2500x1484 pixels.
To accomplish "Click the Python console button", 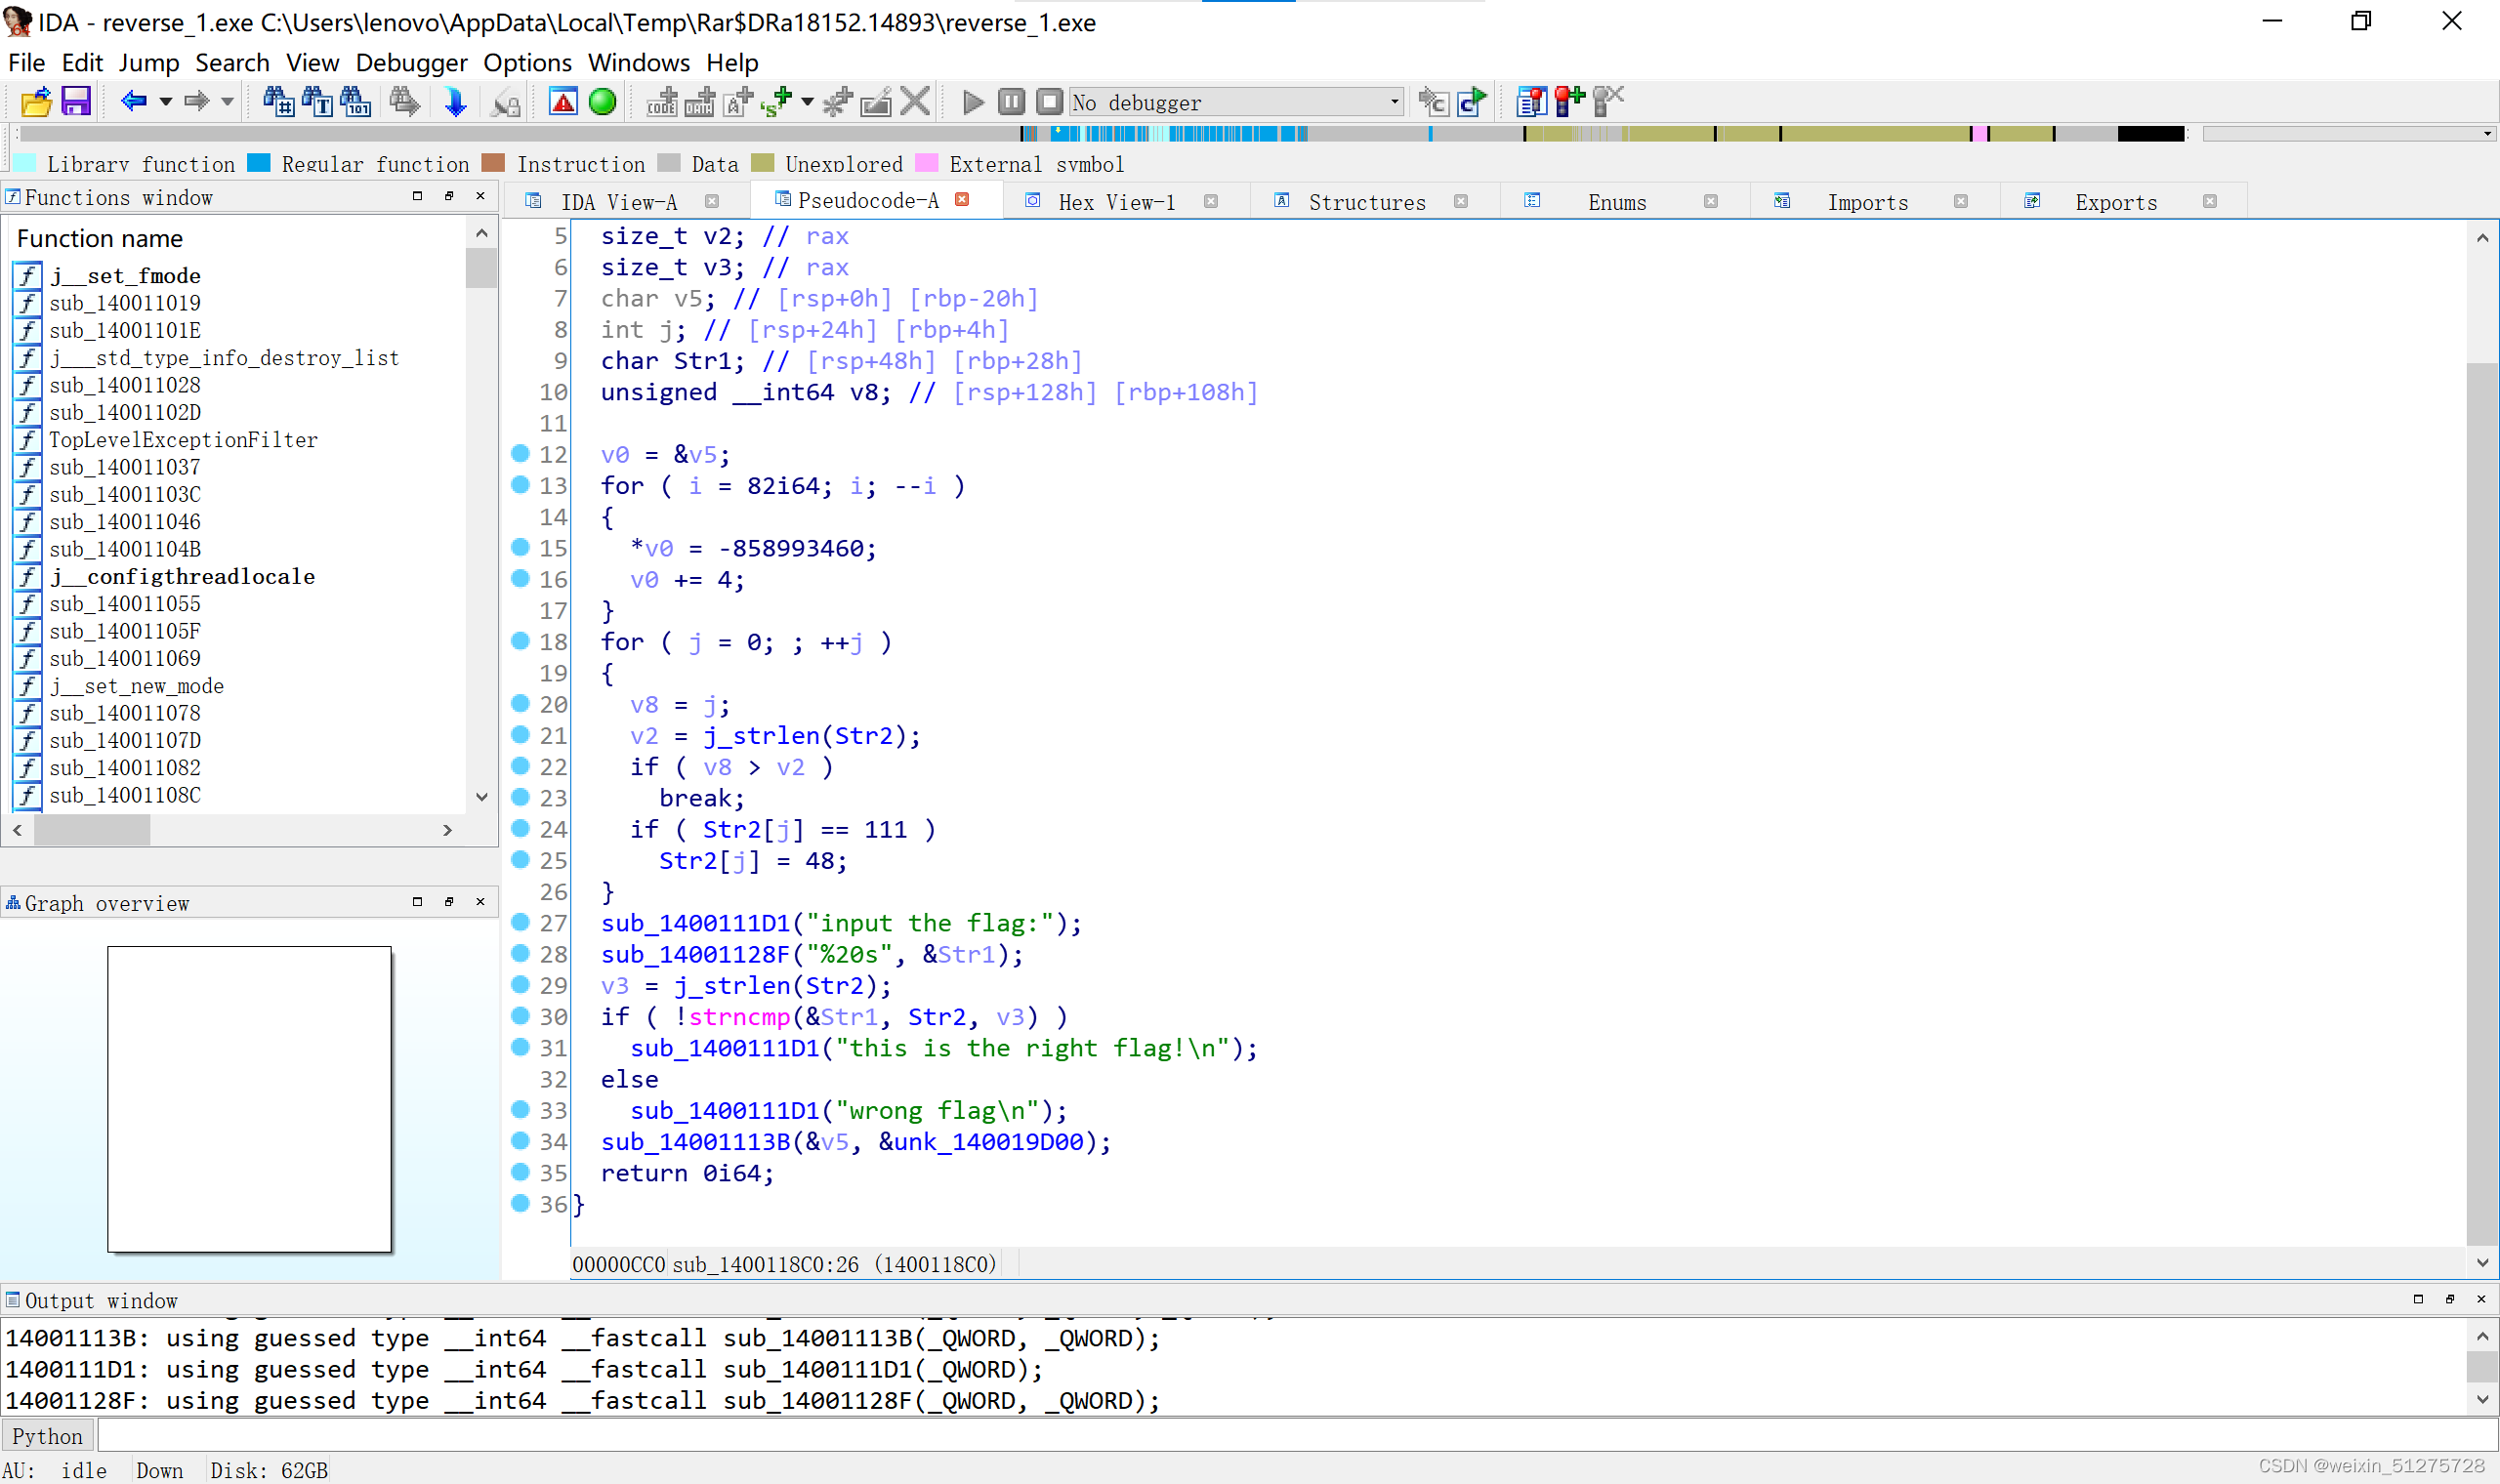I will (x=48, y=1436).
